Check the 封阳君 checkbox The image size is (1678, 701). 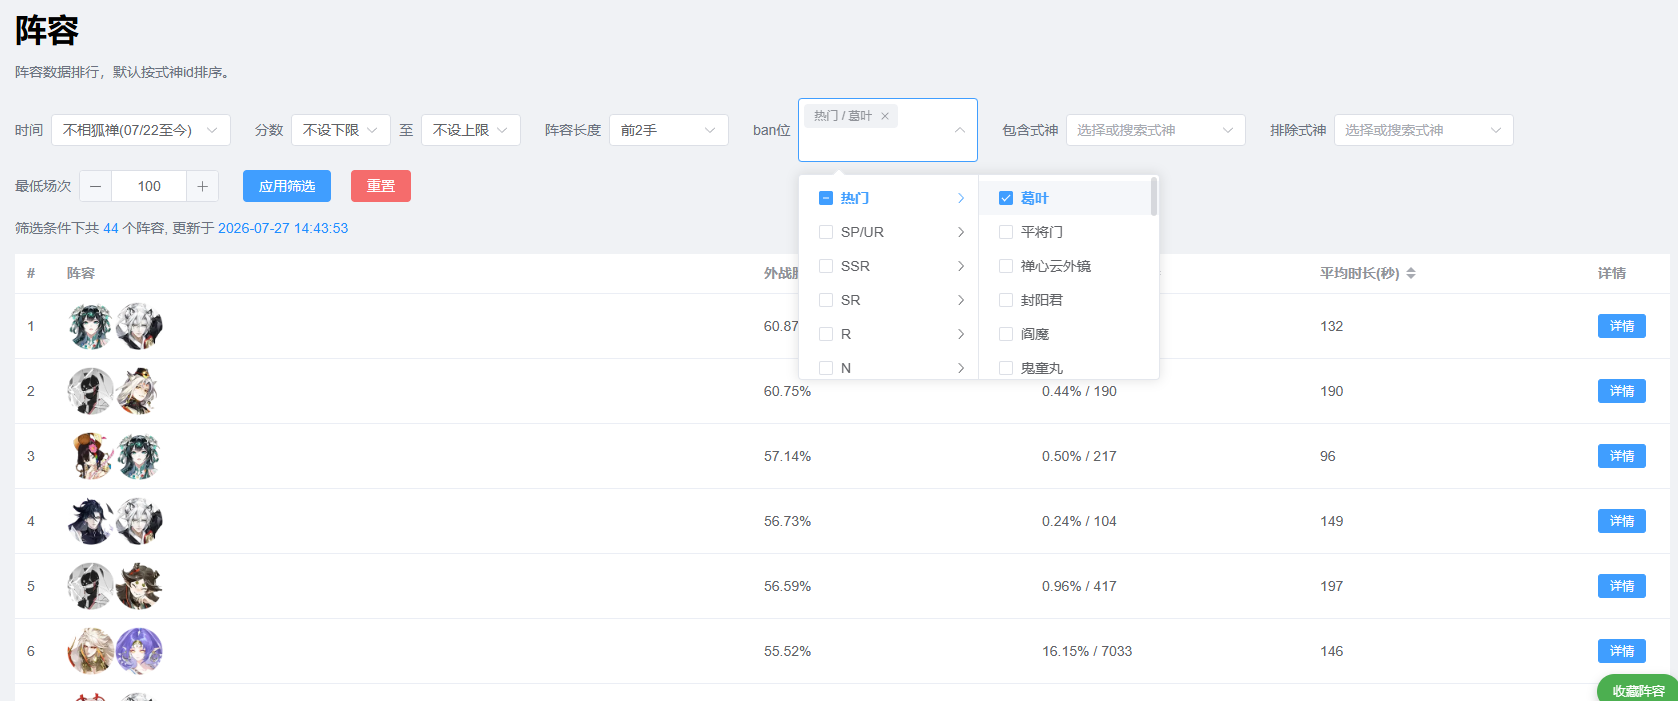tap(1006, 300)
